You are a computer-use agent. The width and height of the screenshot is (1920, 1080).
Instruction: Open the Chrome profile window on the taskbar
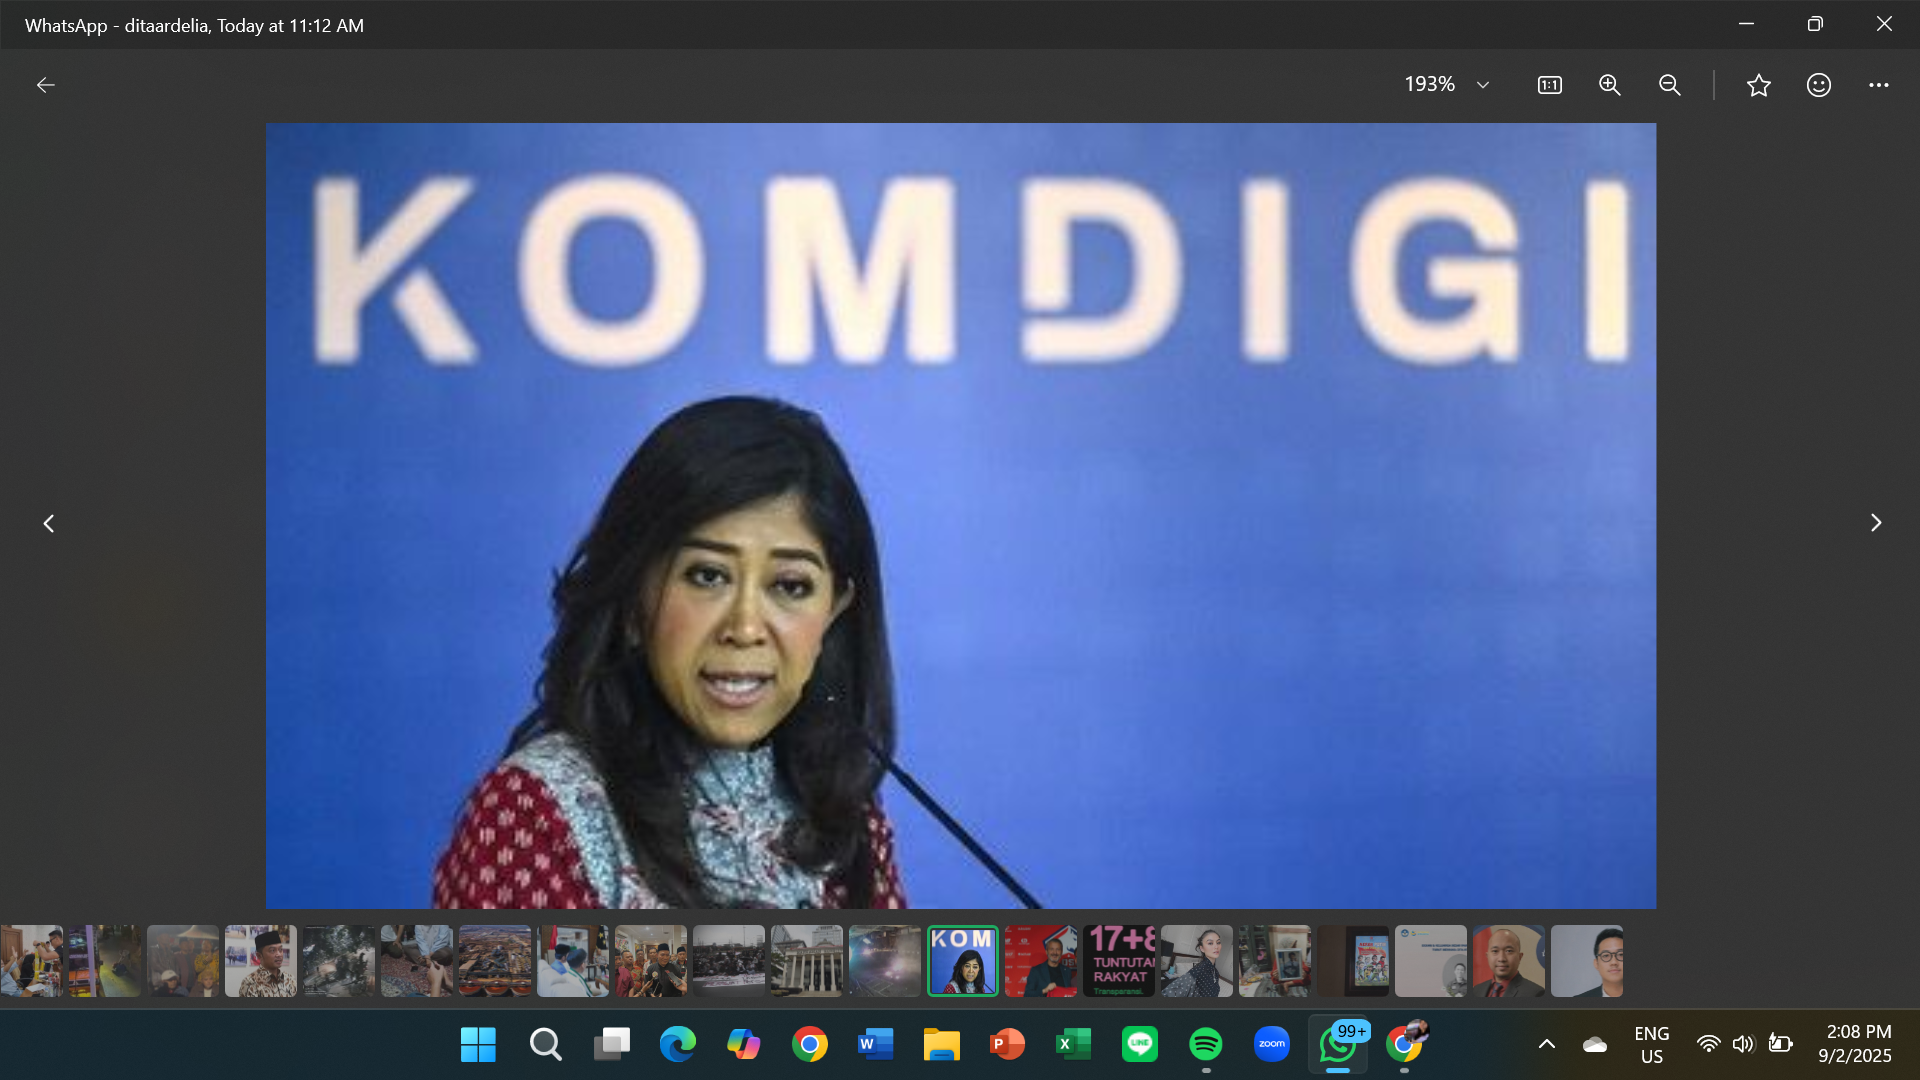point(1404,1044)
